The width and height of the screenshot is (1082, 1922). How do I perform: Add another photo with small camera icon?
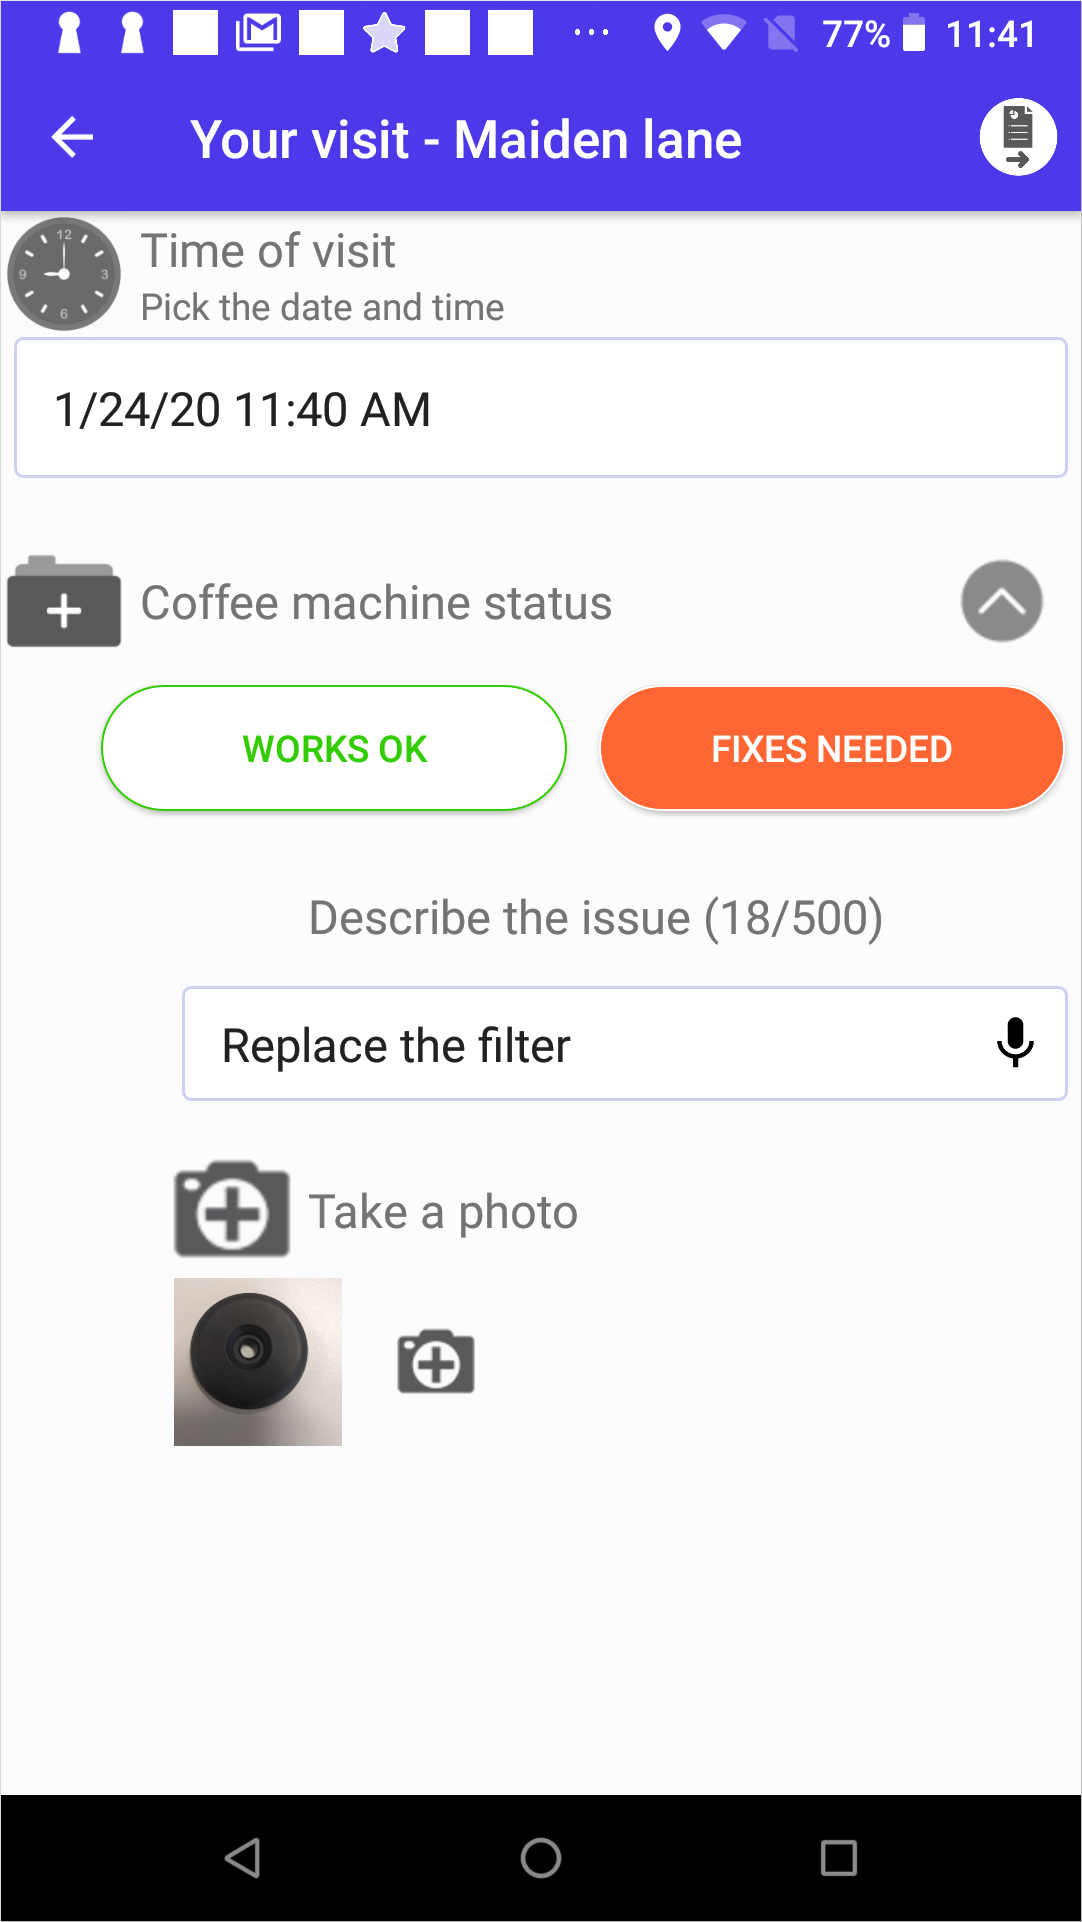point(436,1361)
